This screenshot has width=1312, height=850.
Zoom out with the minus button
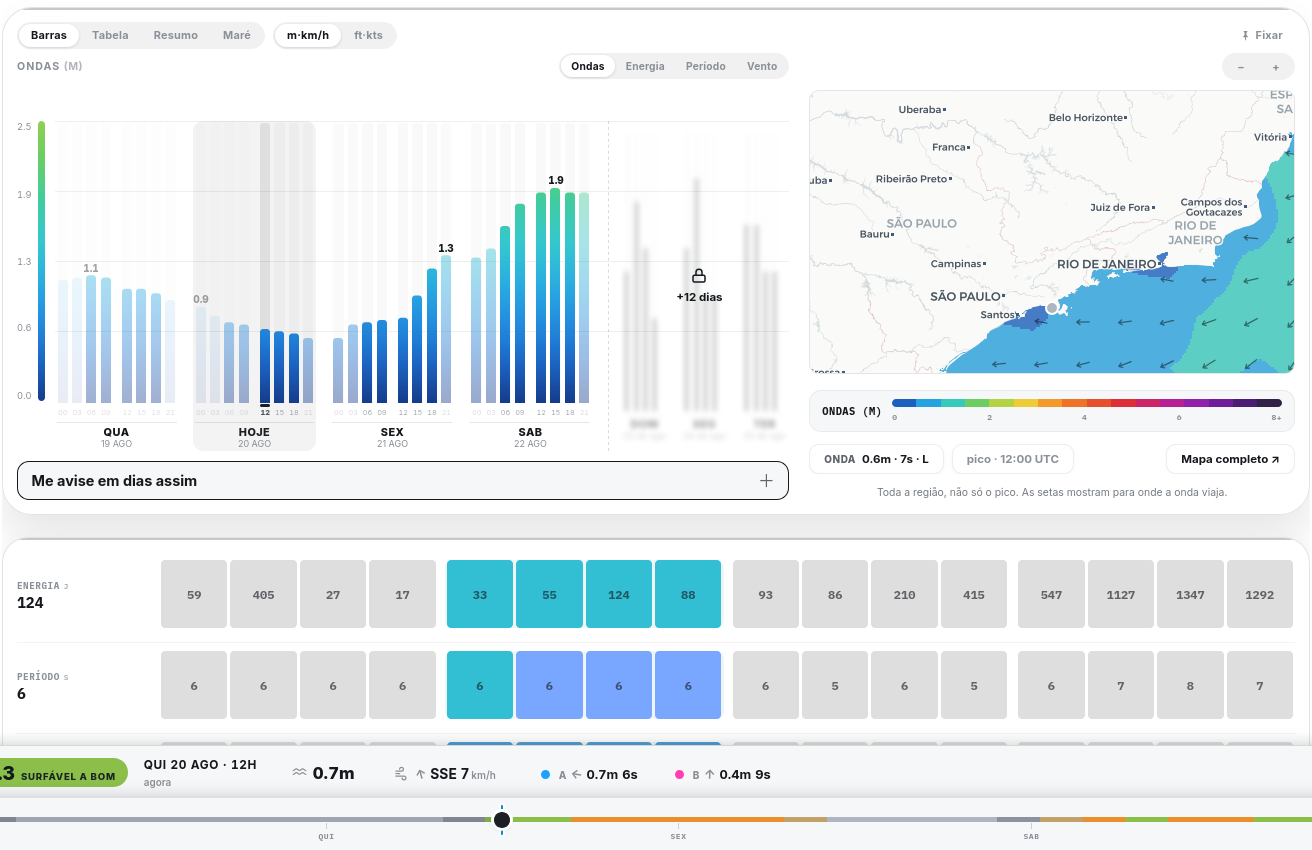tap(1241, 67)
